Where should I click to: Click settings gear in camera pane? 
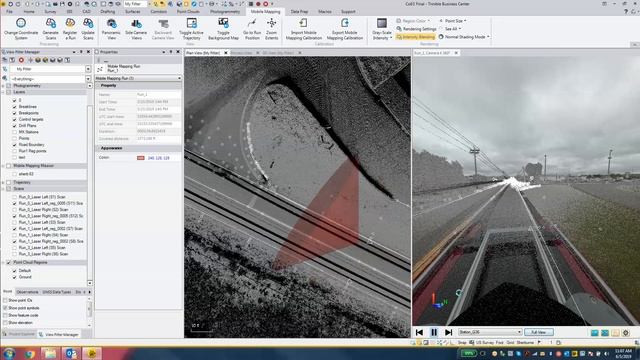(626, 333)
